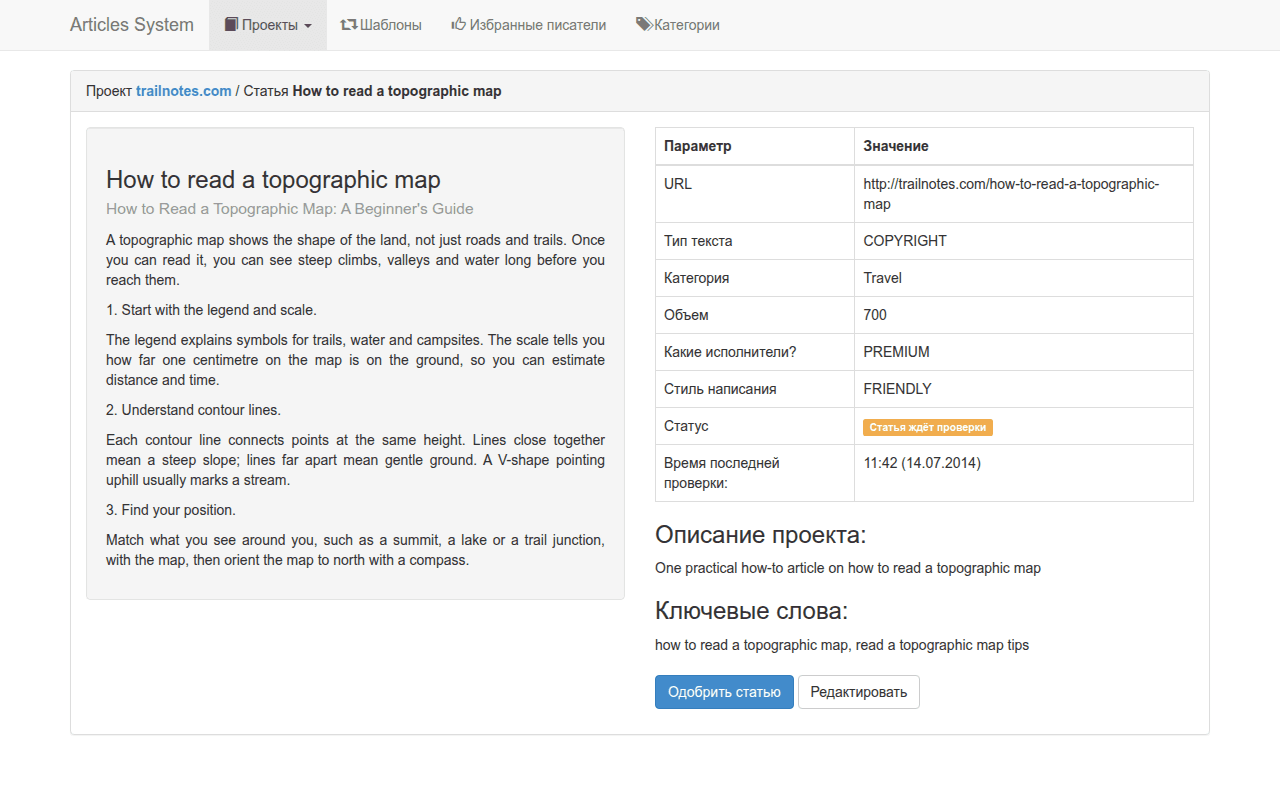The height and width of the screenshot is (800, 1280).
Task: Click the Articles System brand link
Action: 132,25
